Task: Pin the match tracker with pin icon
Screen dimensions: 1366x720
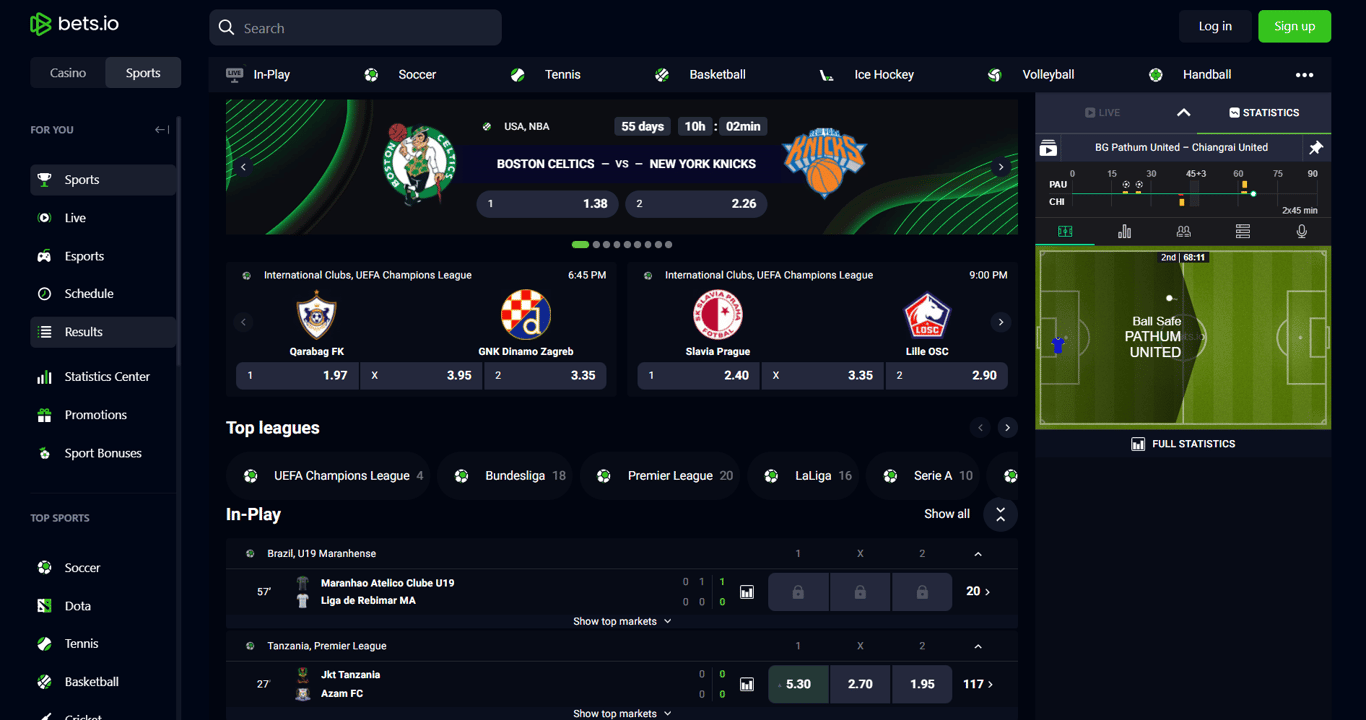Action: (1316, 148)
